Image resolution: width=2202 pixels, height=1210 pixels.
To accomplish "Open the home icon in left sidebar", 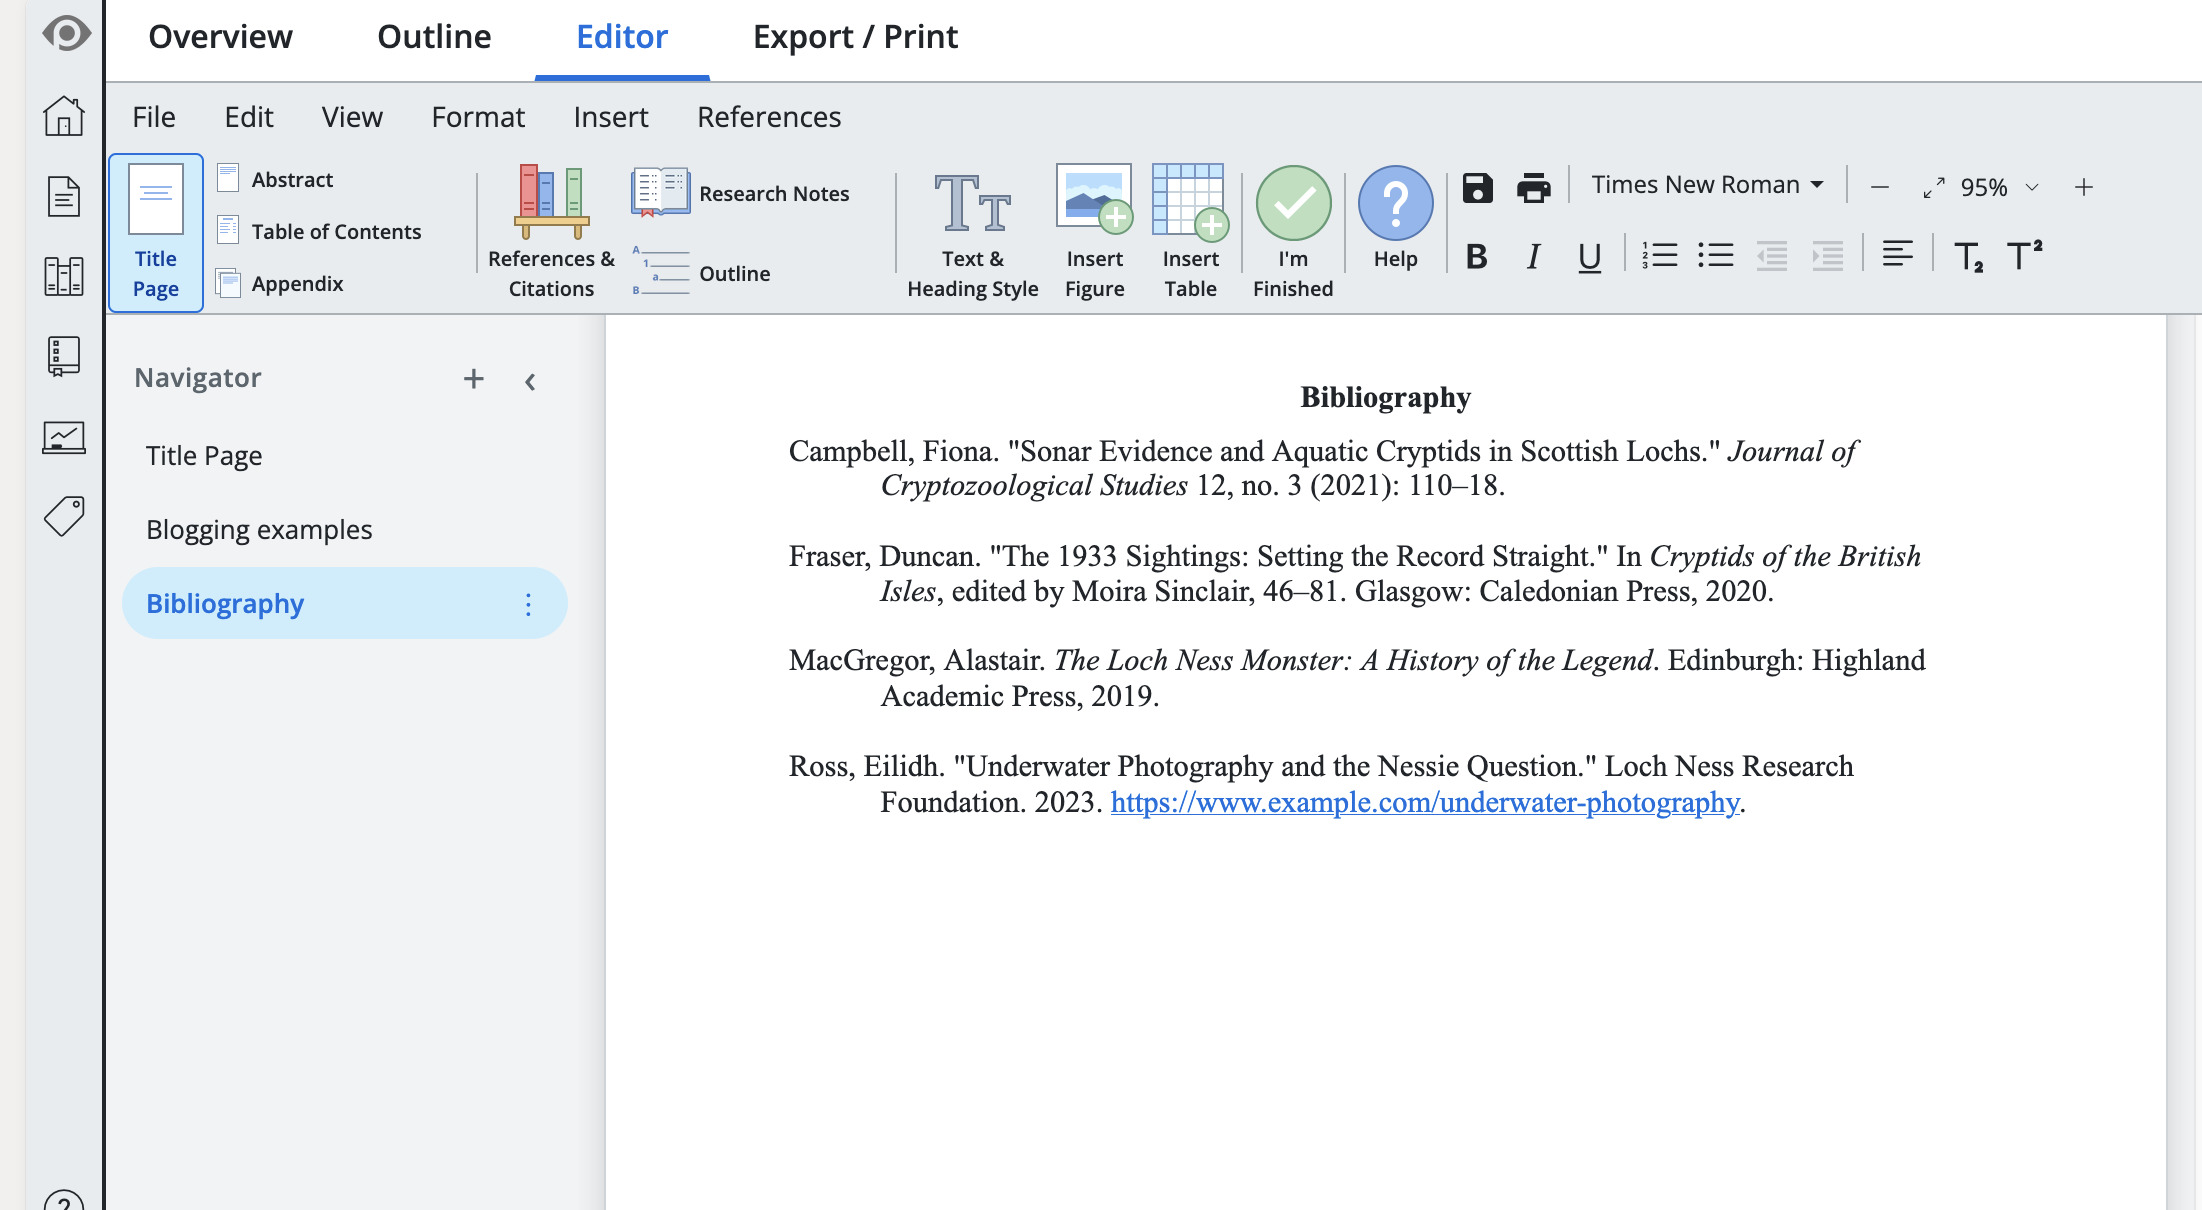I will 64,116.
